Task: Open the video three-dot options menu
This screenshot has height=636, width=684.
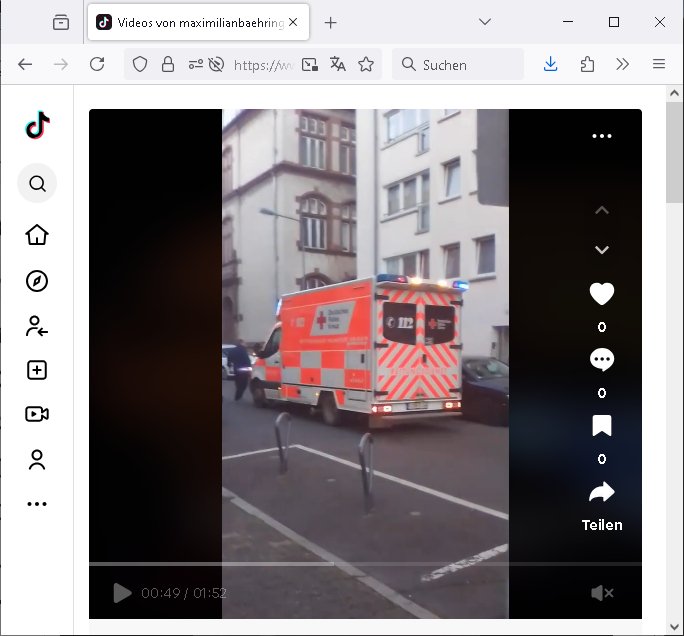Action: [601, 136]
